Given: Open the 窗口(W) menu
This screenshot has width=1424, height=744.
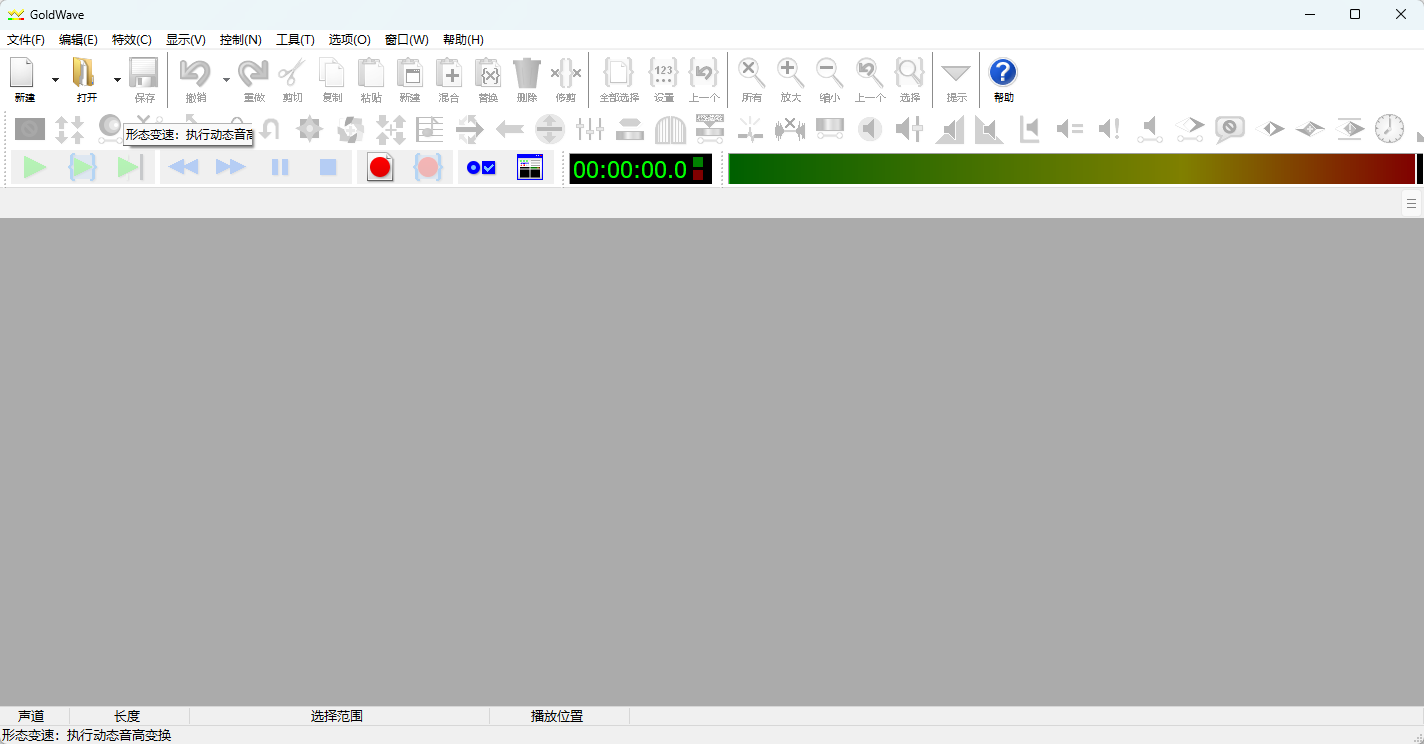Looking at the screenshot, I should coord(407,40).
